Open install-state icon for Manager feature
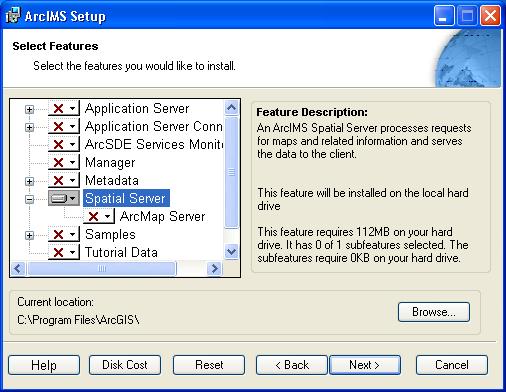 click(x=64, y=162)
